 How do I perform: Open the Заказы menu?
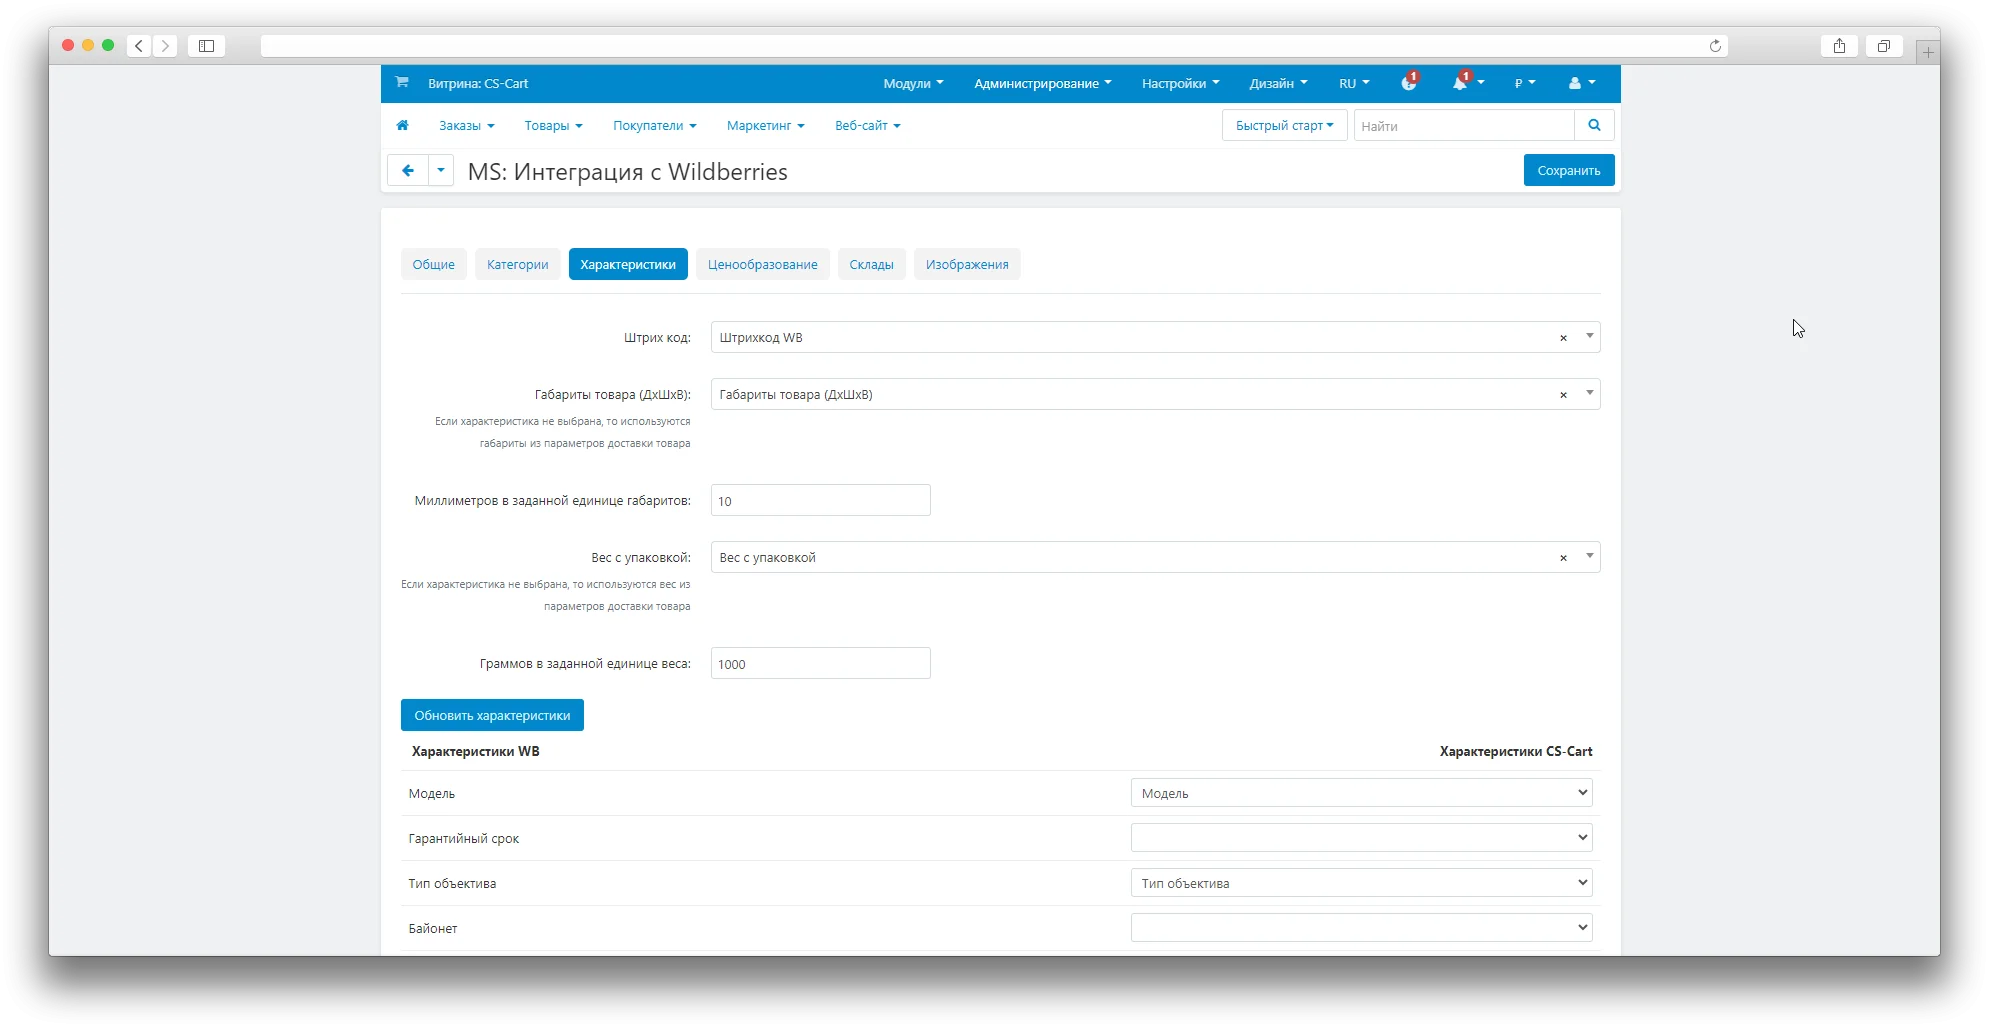tap(467, 125)
